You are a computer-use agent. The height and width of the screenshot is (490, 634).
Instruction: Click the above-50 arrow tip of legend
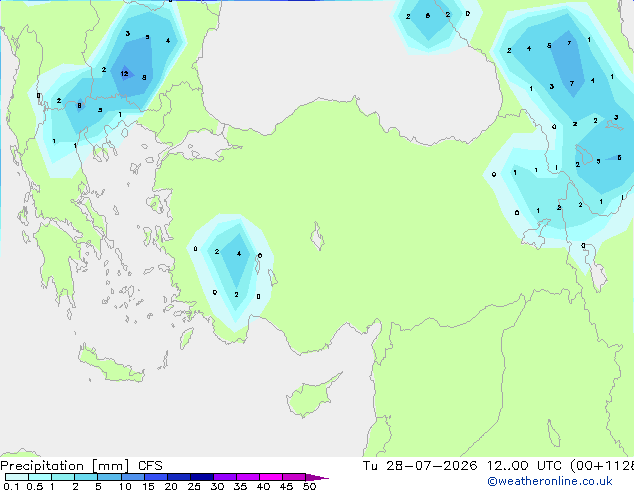click(317, 477)
